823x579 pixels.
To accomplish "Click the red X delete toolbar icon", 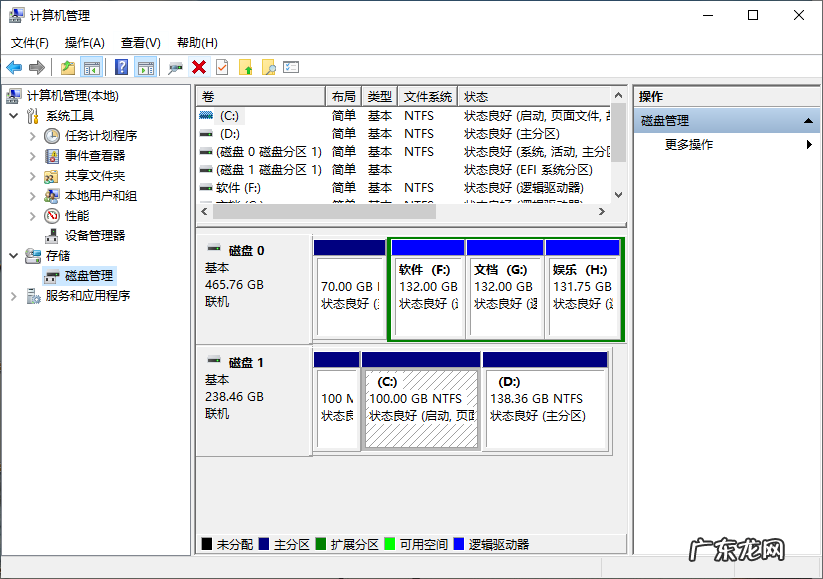I will click(x=198, y=67).
